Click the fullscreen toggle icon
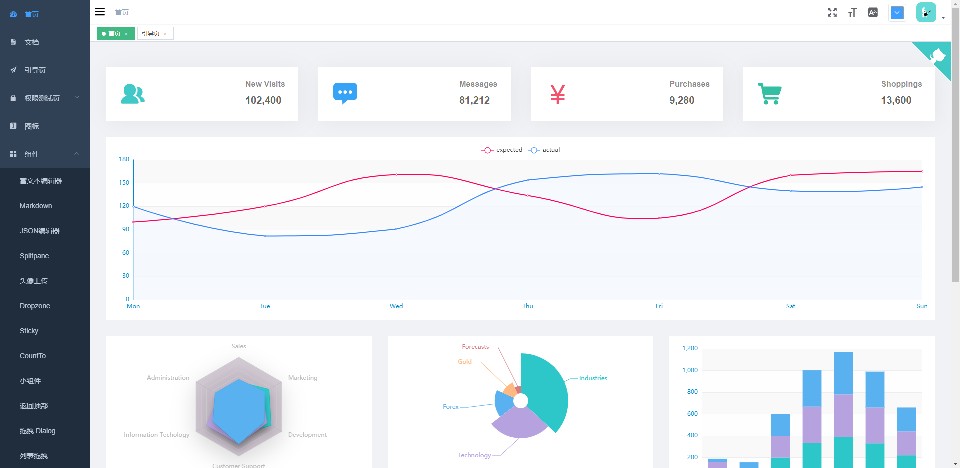960x468 pixels. (832, 12)
